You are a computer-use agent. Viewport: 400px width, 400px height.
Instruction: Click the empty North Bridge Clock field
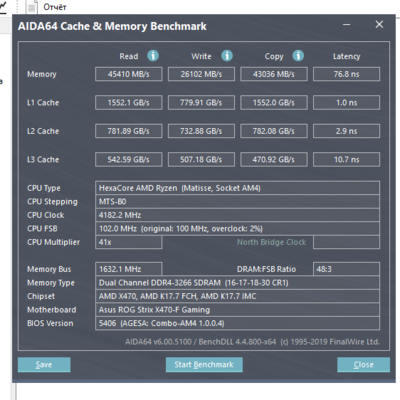click(346, 242)
